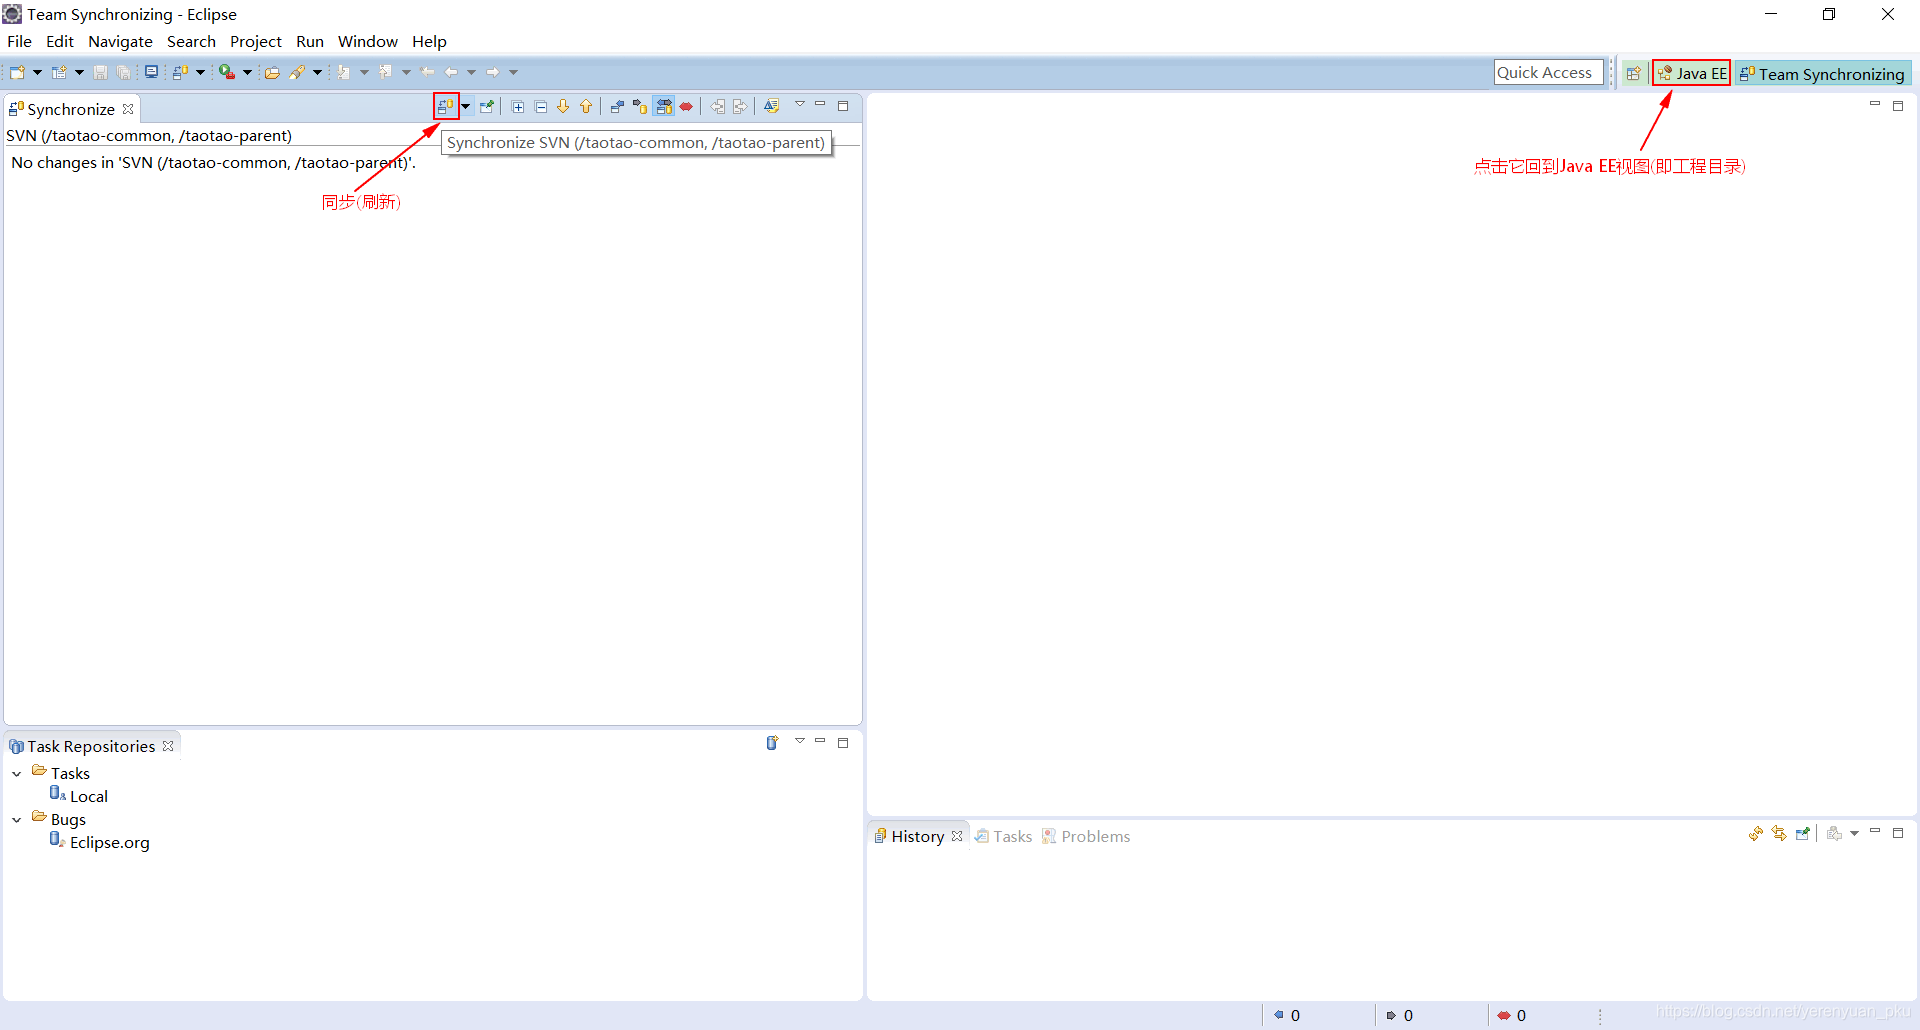Toggle link with editor in History
The image size is (1920, 1030).
tap(1779, 833)
